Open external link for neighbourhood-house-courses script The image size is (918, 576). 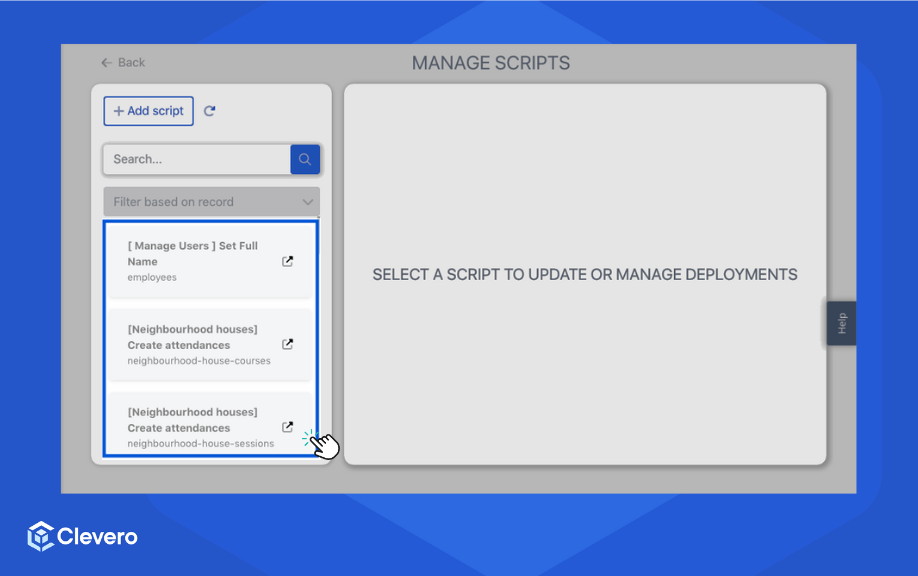tap(287, 344)
